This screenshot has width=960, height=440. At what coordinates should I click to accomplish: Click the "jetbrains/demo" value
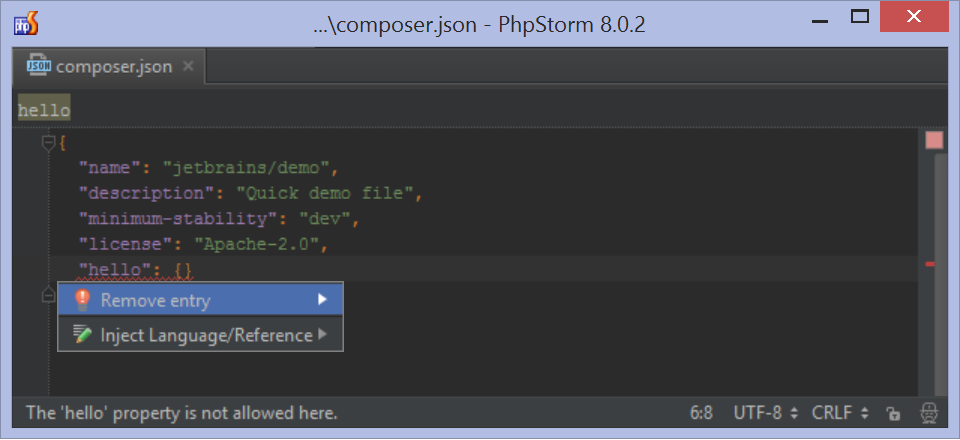[x=246, y=167]
